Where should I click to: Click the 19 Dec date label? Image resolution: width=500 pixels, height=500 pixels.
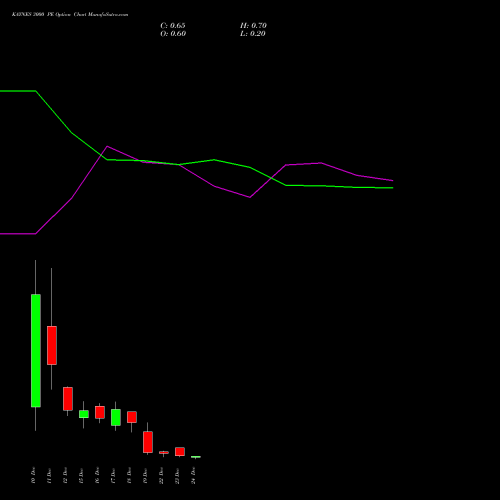click(x=145, y=475)
